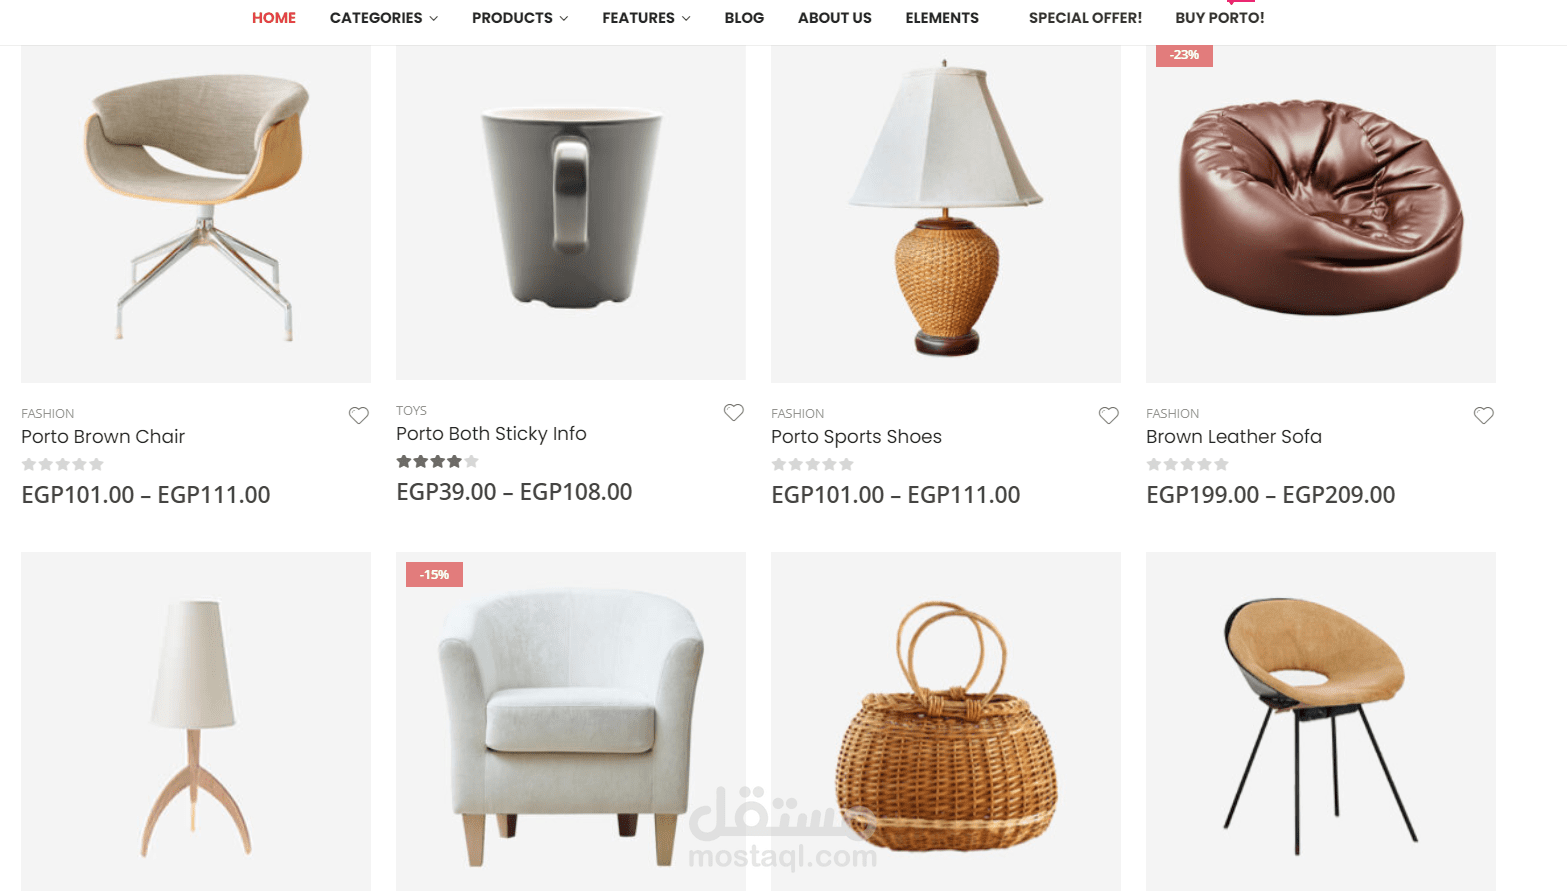Go to the Home menu item
This screenshot has height=891, width=1567.
point(274,18)
